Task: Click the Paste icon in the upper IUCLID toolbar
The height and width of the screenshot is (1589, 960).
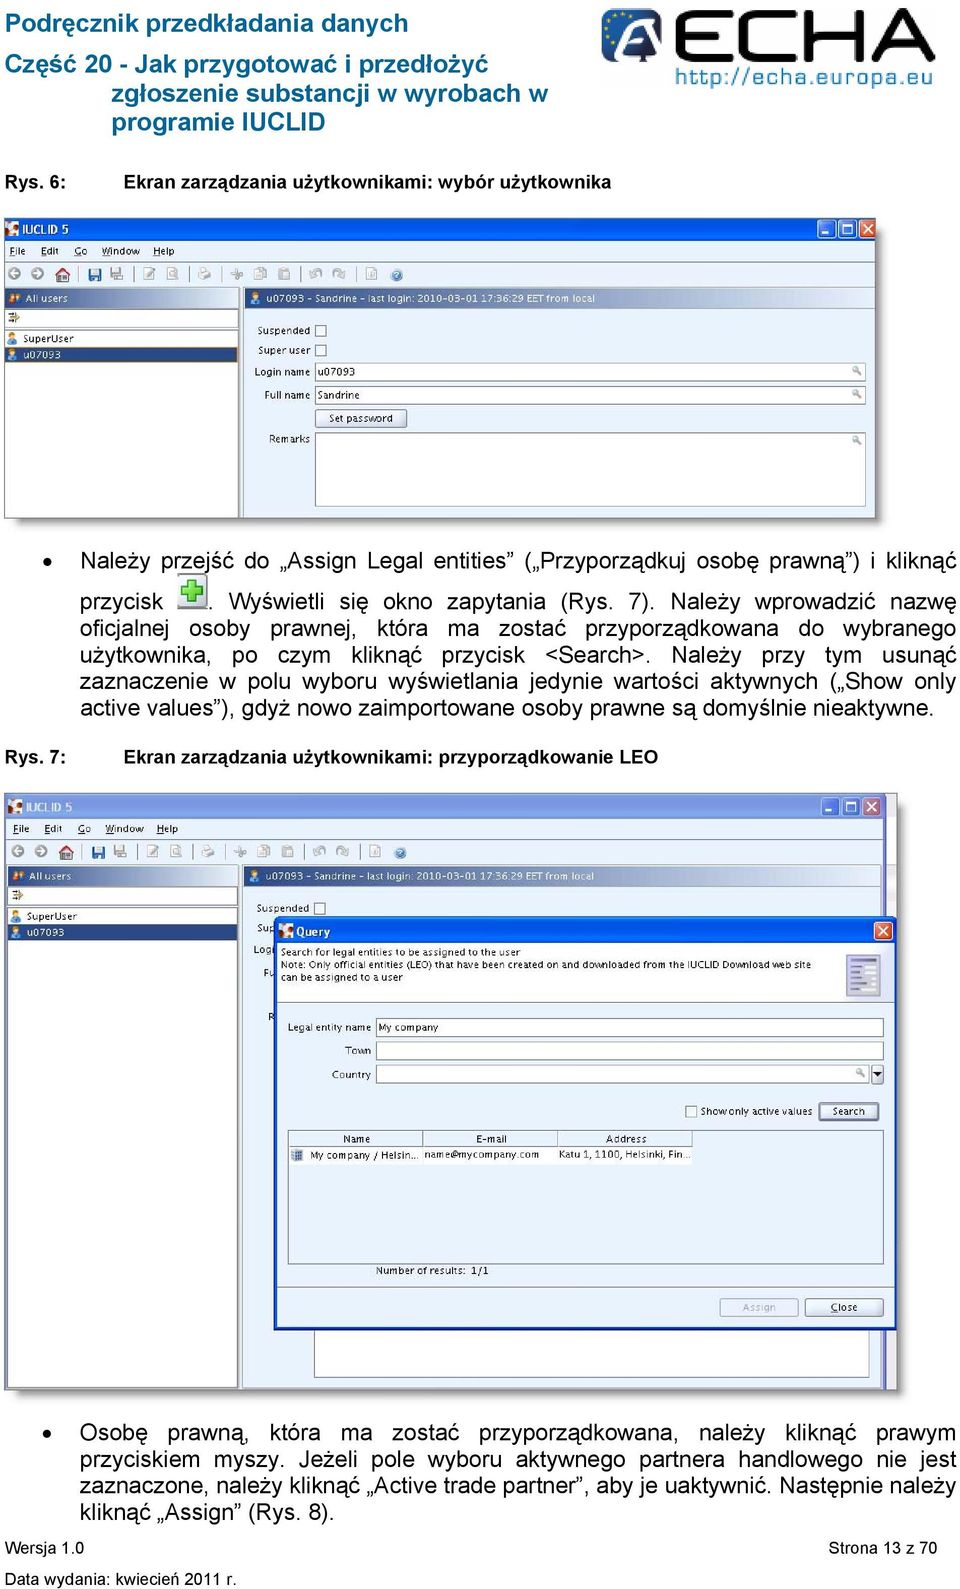Action: (283, 274)
